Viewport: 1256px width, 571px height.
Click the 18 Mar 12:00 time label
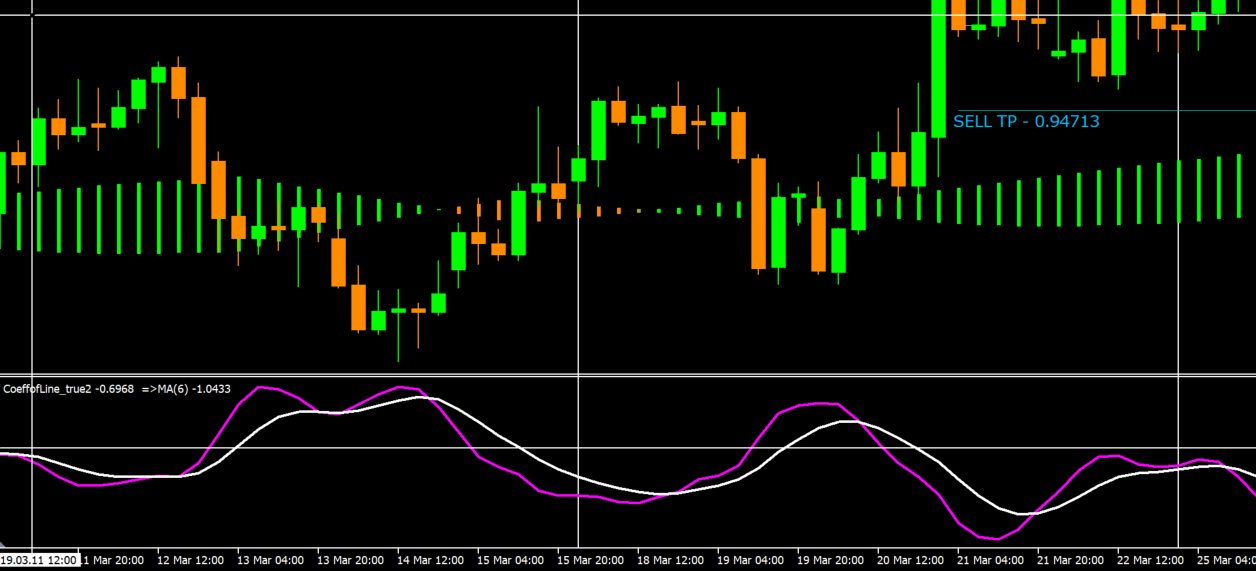point(671,561)
